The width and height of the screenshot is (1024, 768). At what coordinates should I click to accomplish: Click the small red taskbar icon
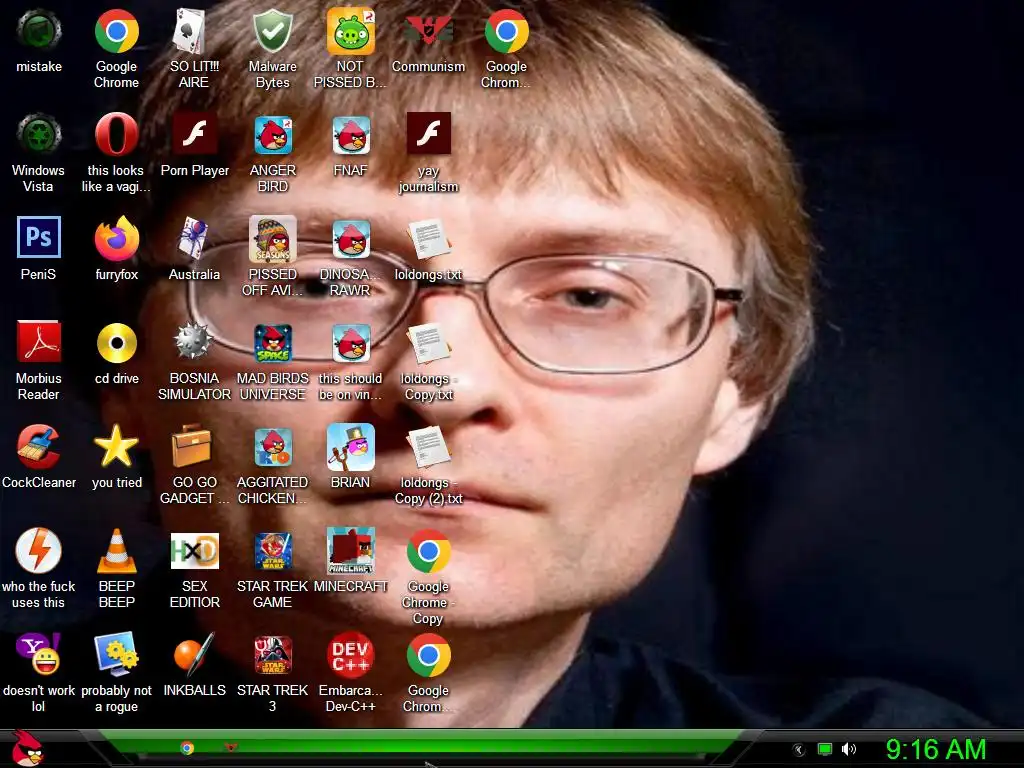pos(231,746)
